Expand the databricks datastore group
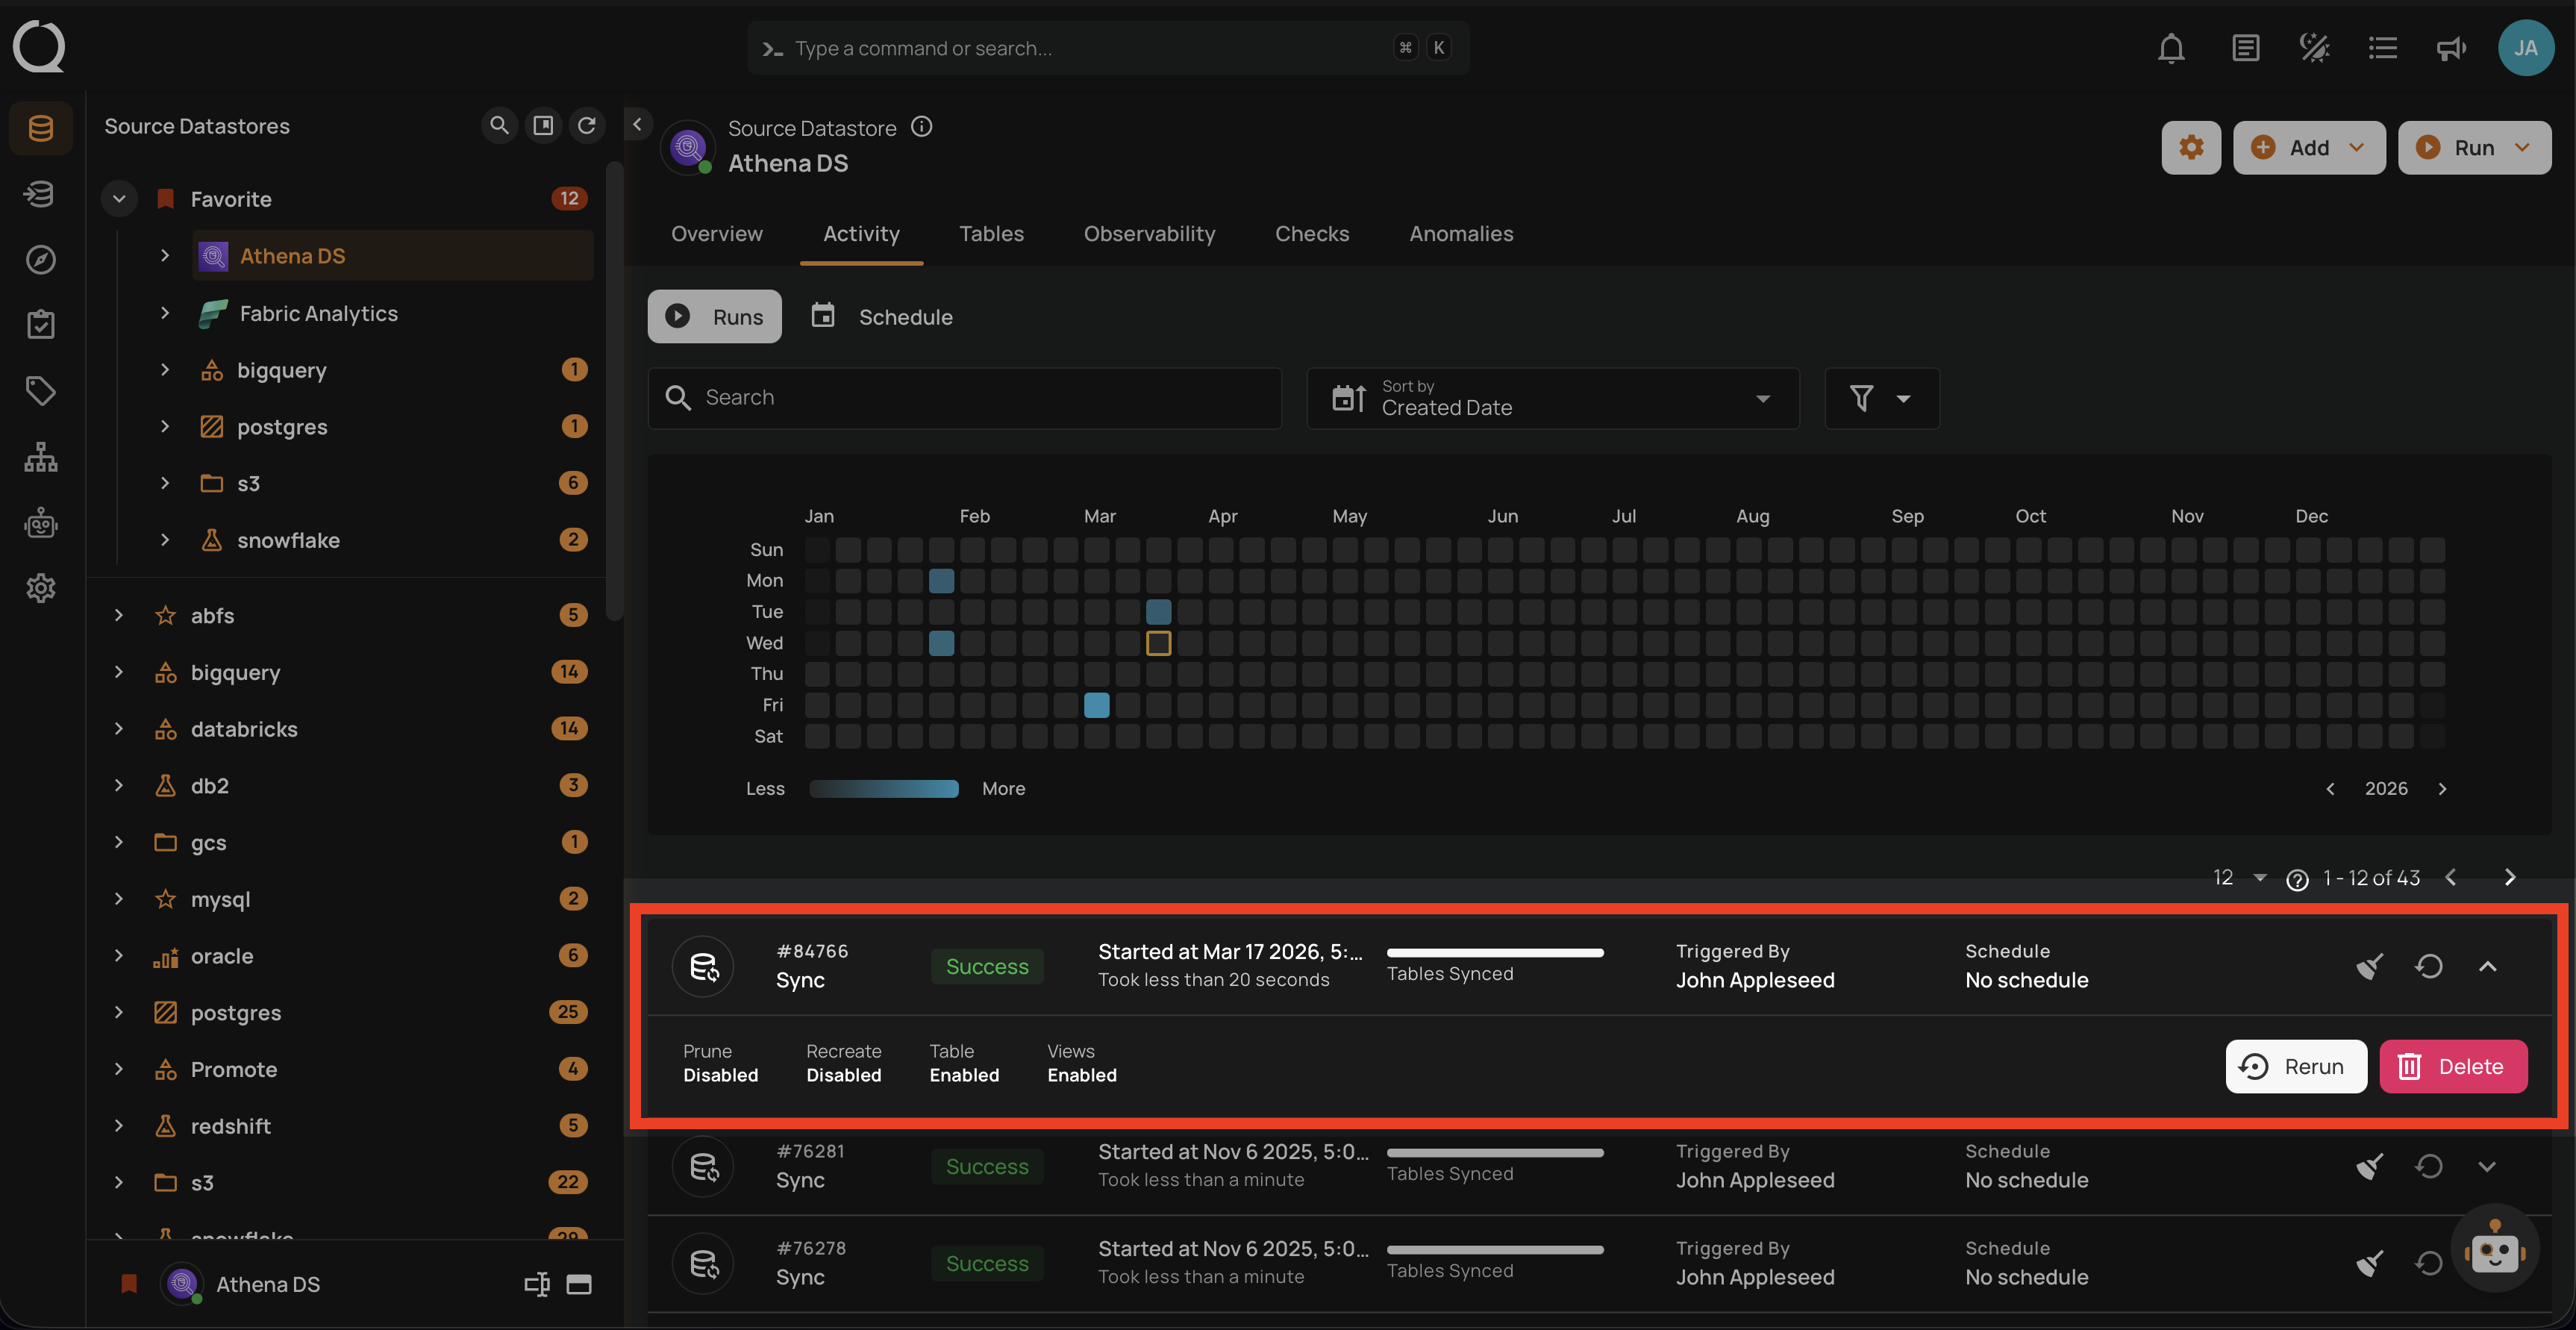Screen dimensions: 2576x1330 119,728
